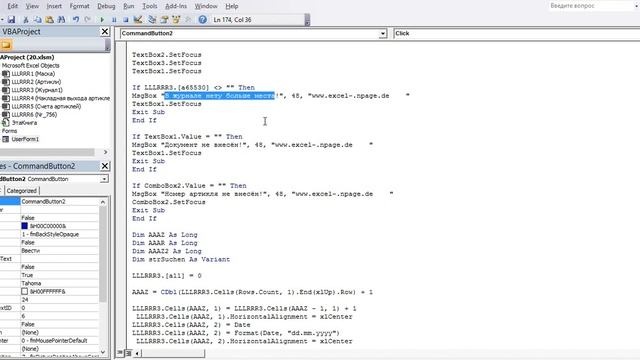Click the Tahoma font property value
640x360 pixels.
click(60, 283)
